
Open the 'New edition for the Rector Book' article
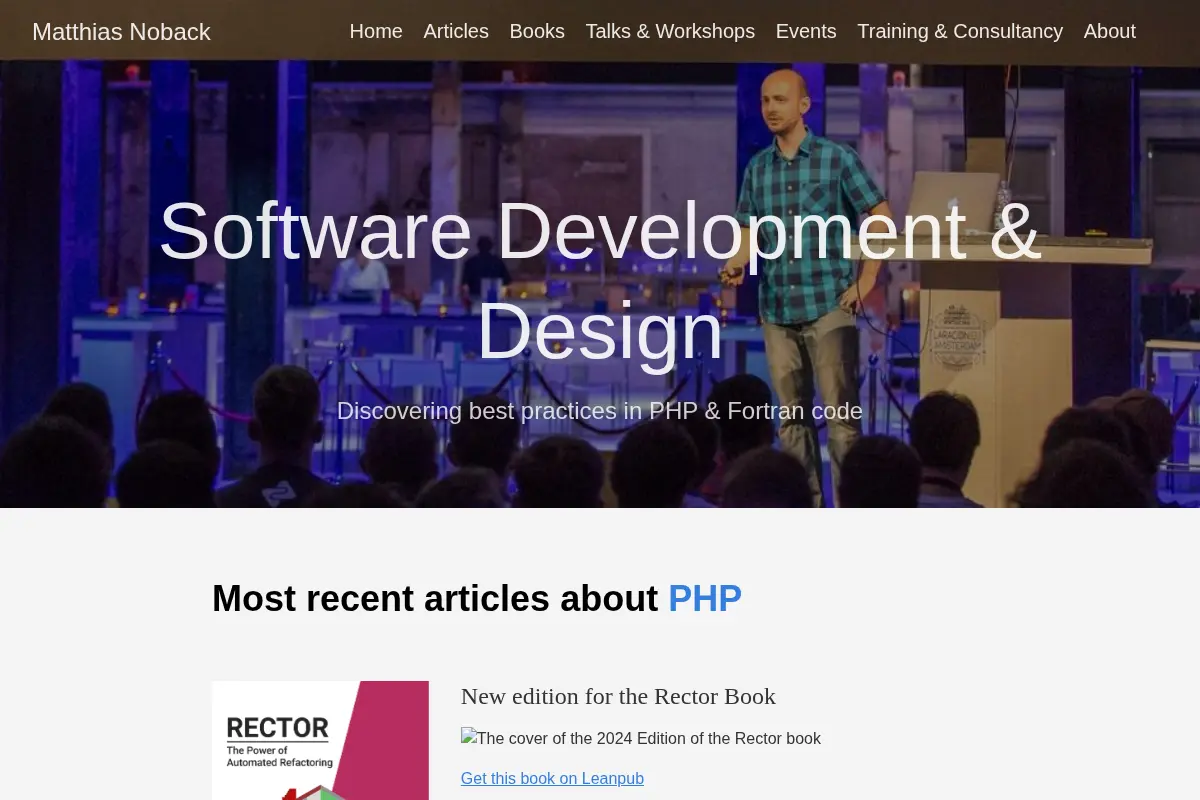pyautogui.click(x=618, y=696)
